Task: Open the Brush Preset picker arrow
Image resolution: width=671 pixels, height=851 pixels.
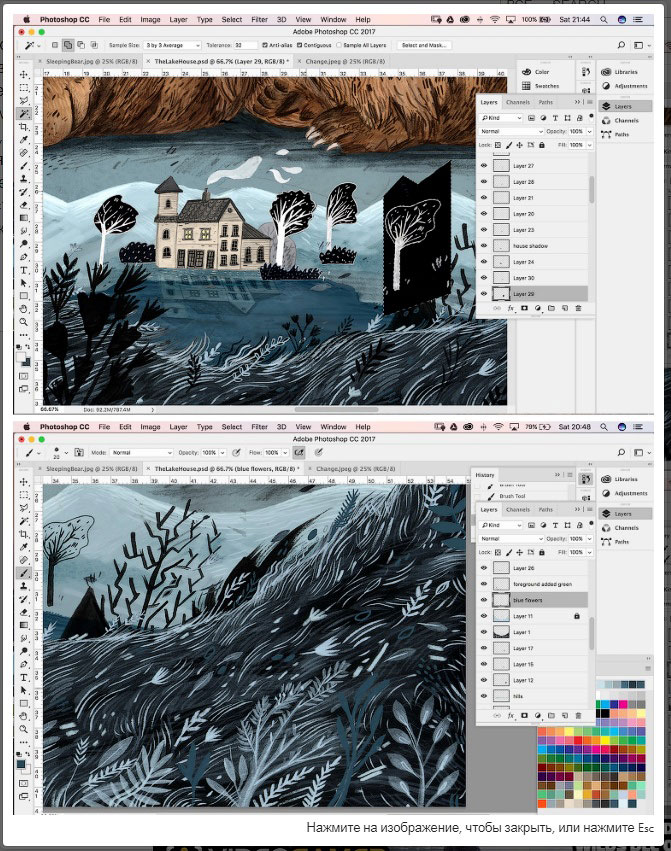Action: [66, 452]
